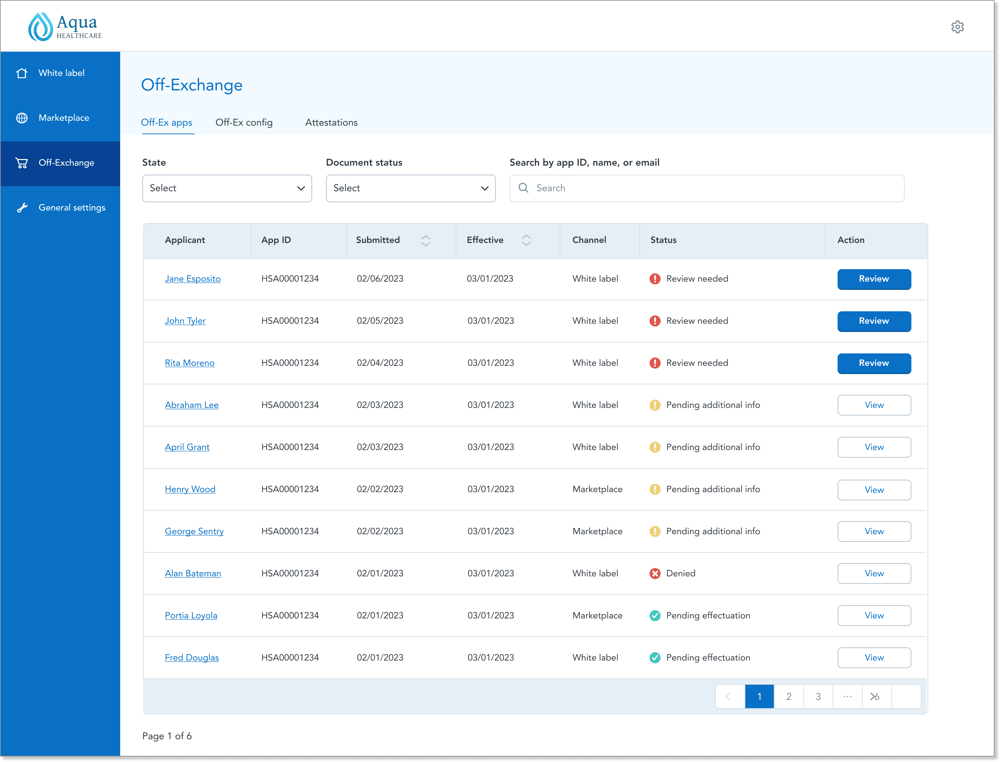Viewport: 1000px width, 762px height.
Task: Open the Attestations tab
Action: click(x=331, y=122)
